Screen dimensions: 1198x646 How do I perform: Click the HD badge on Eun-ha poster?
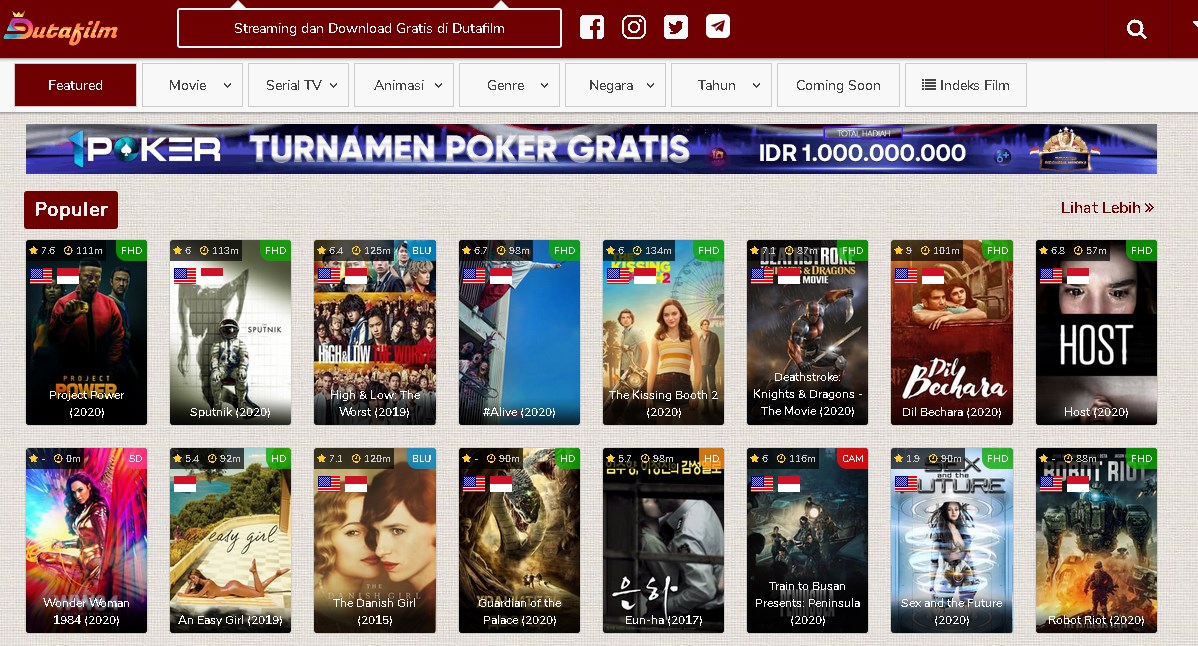tap(711, 459)
